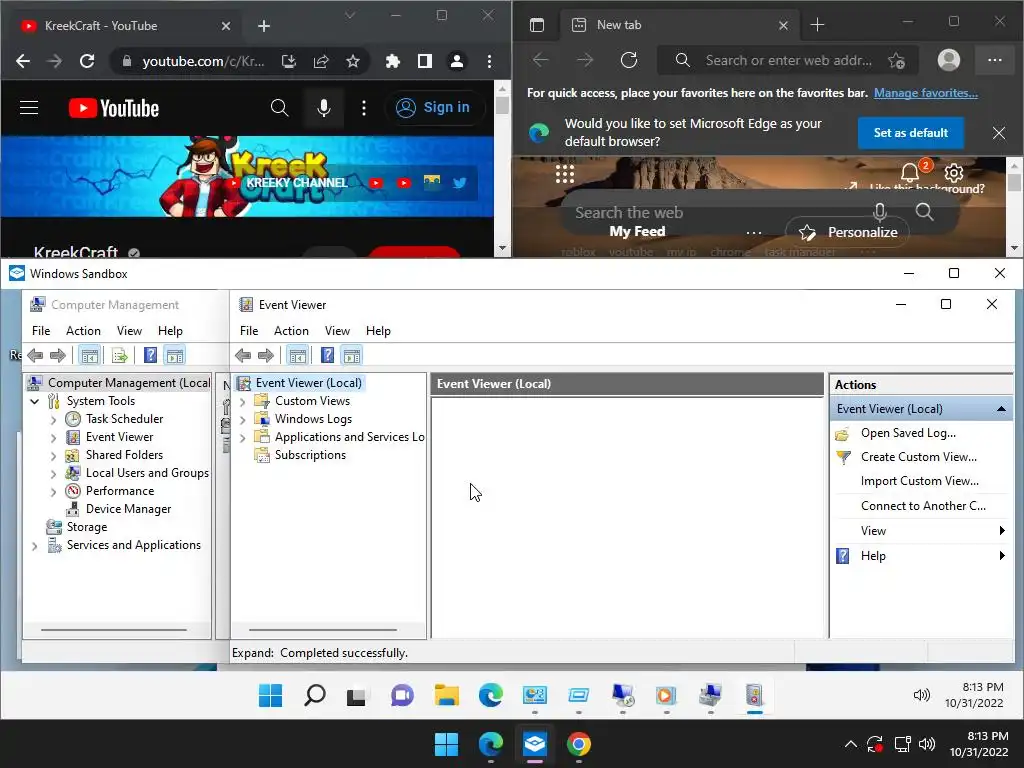Image resolution: width=1024 pixels, height=768 pixels.
Task: Collapse the System Tools node
Action: tap(35, 402)
